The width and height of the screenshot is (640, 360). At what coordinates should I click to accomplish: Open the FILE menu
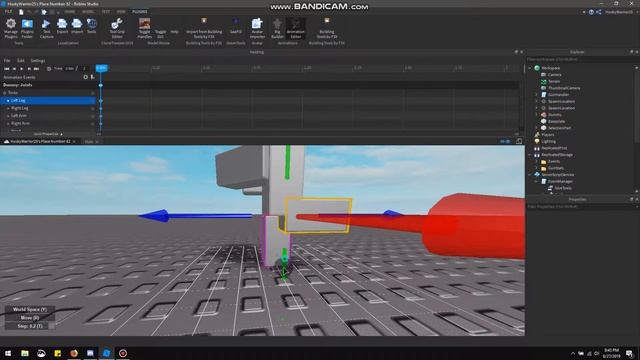(x=8, y=11)
